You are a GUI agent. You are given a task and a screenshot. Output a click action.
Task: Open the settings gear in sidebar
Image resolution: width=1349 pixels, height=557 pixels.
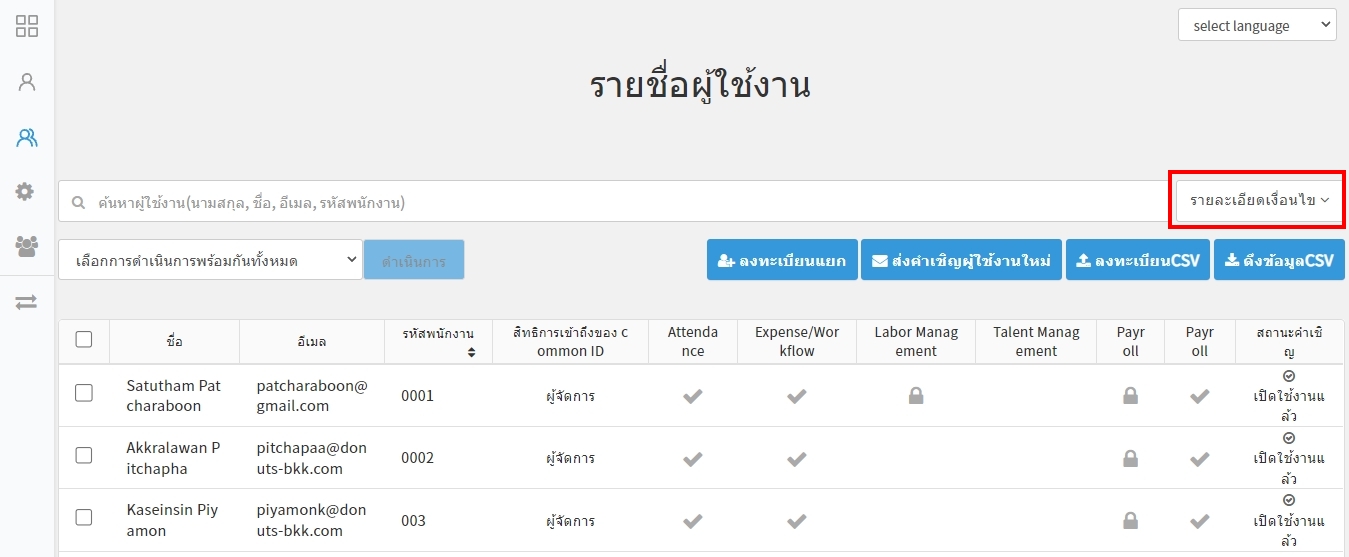(25, 191)
